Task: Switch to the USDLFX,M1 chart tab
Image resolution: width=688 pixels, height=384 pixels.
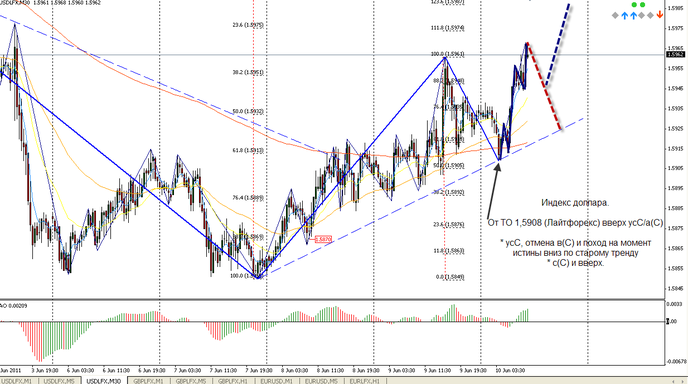Action: 18,381
